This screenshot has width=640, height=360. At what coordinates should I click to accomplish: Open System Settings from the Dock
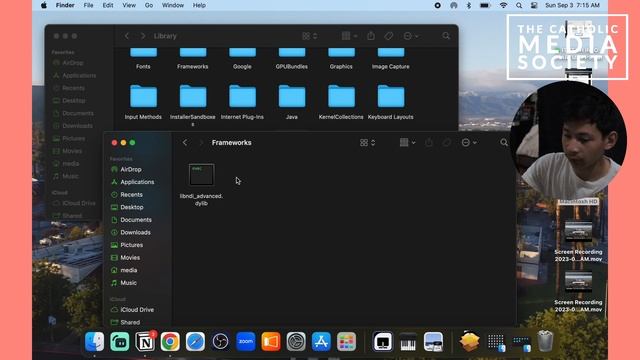coord(296,341)
